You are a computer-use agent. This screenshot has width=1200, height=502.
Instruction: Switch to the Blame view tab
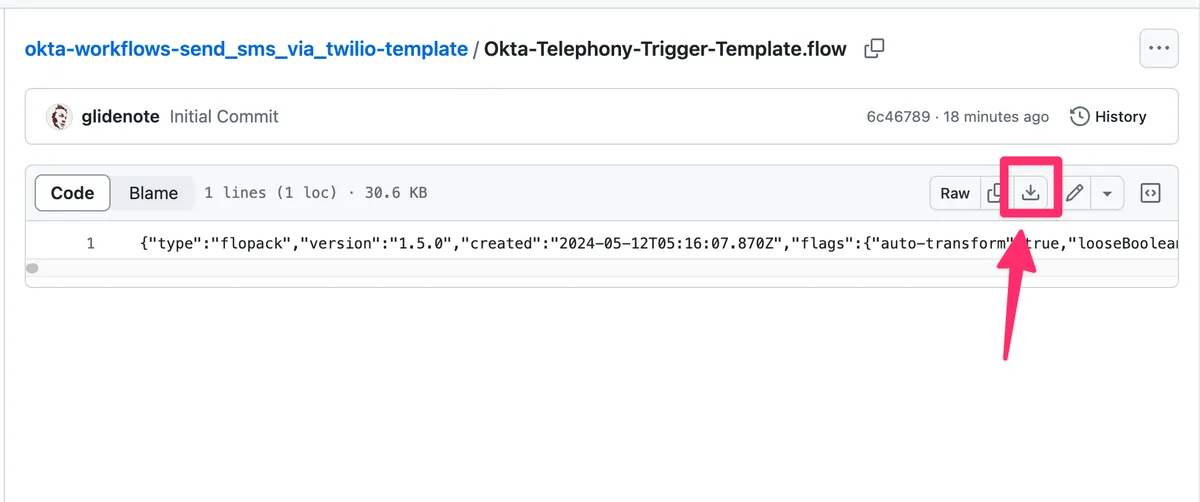[153, 193]
